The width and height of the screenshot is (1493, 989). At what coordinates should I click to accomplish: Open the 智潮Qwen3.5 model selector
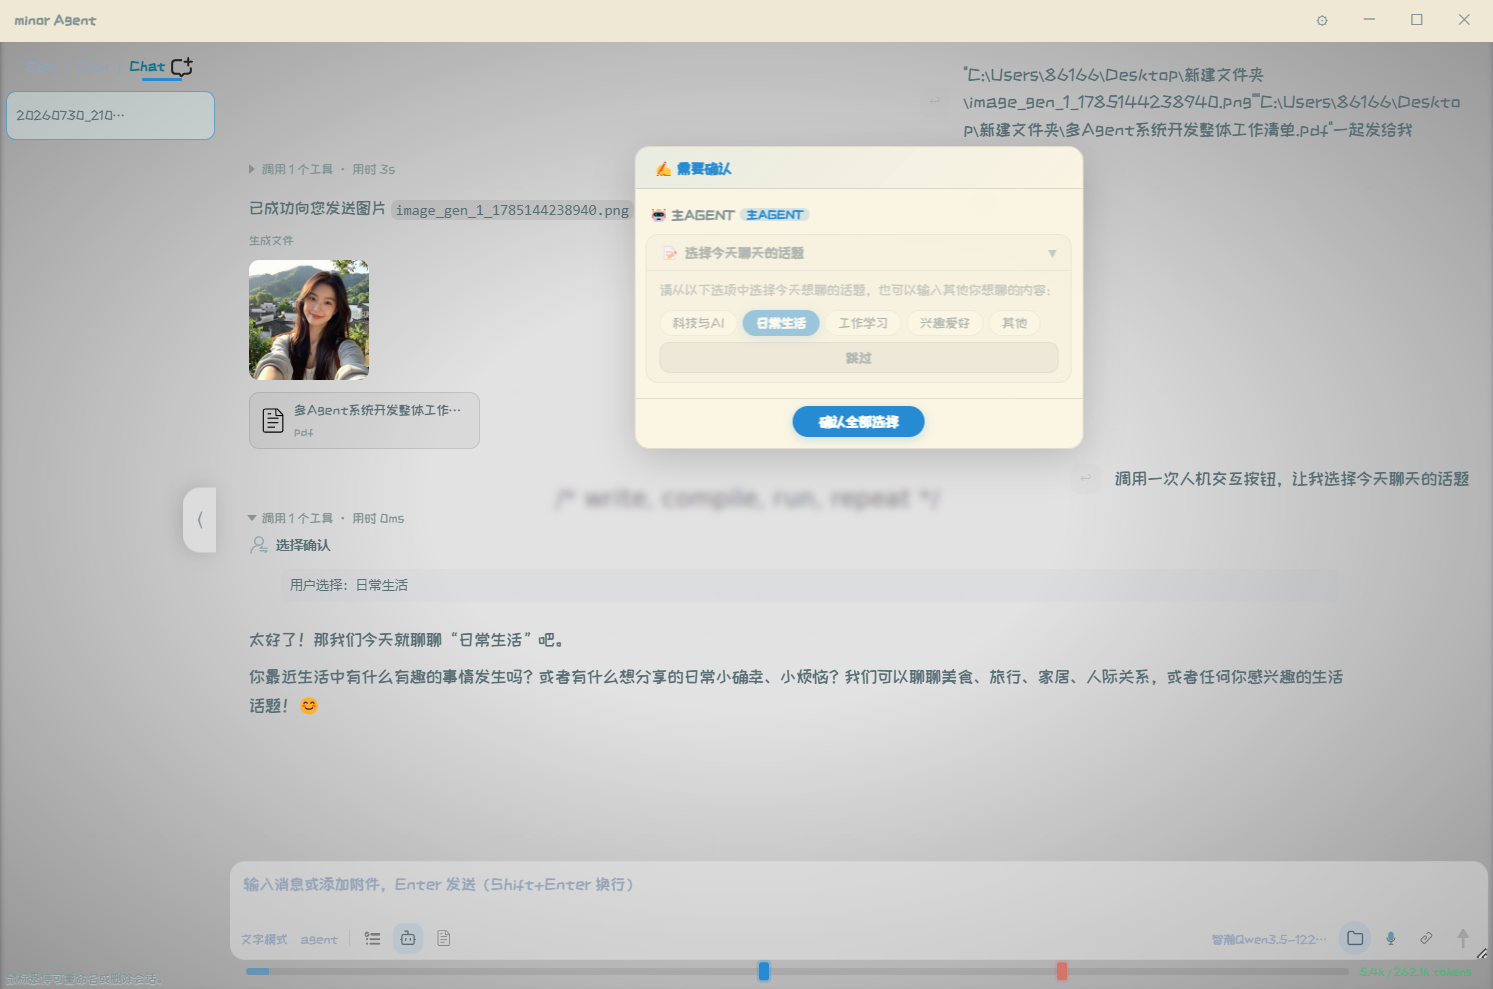[1269, 939]
